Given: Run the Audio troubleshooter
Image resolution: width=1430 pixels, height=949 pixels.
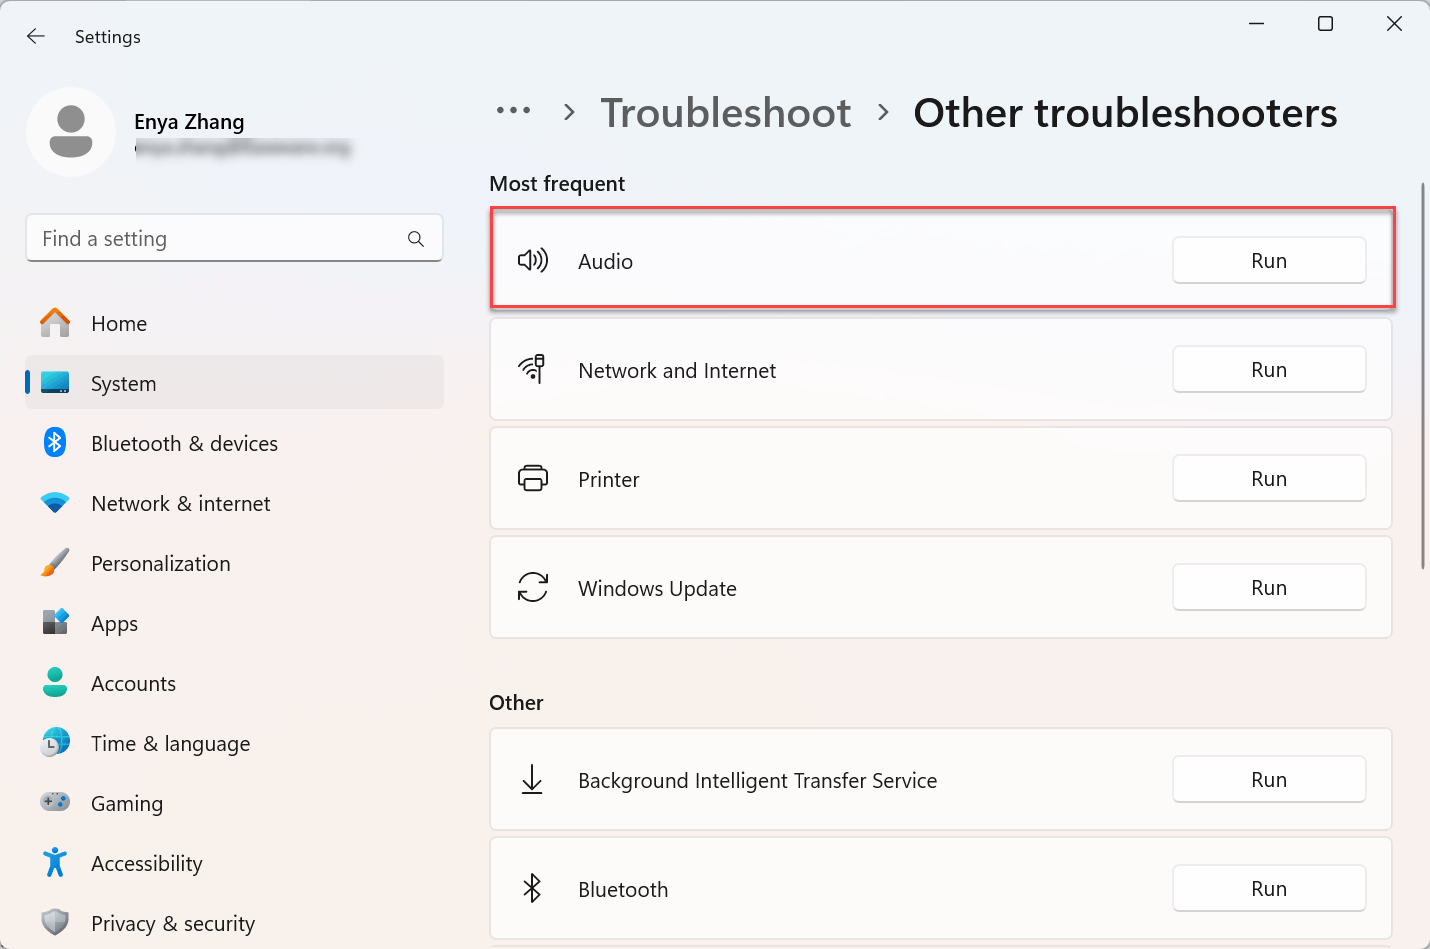Looking at the screenshot, I should [1268, 261].
